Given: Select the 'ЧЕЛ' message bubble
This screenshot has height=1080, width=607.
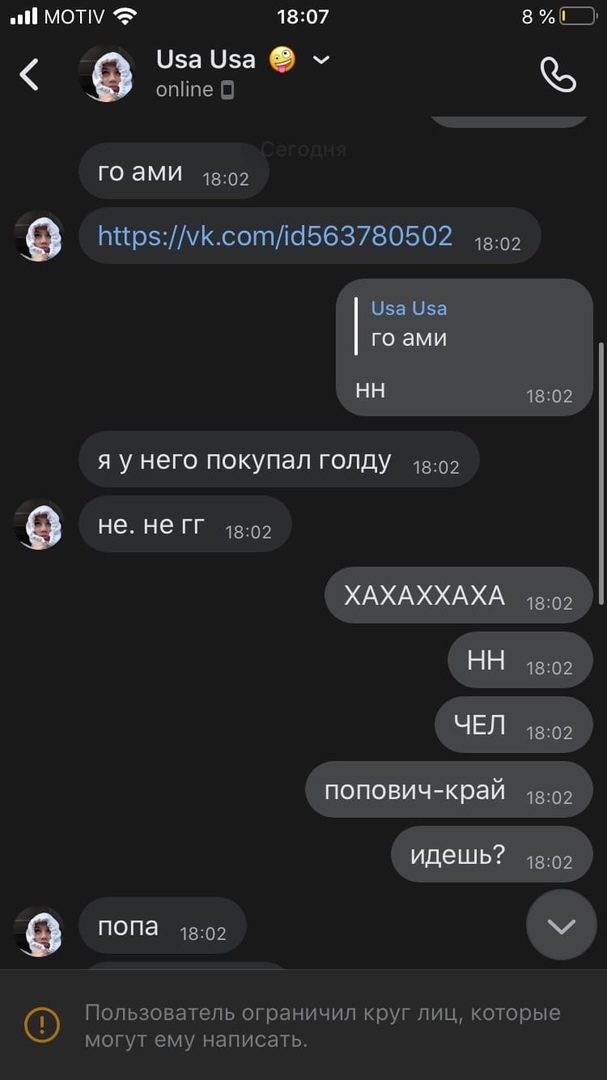Looking at the screenshot, I should pyautogui.click(x=514, y=725).
